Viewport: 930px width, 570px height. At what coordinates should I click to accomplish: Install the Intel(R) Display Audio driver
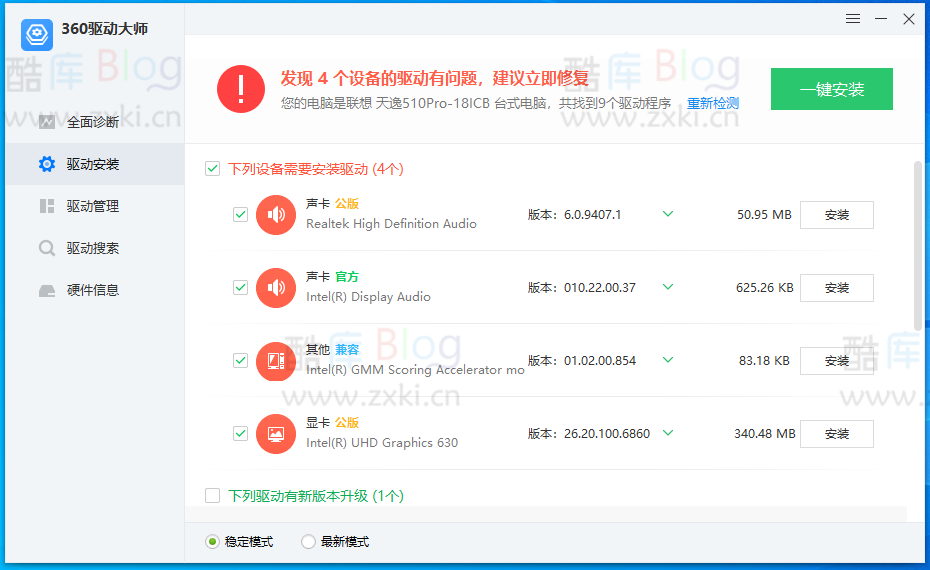pyautogui.click(x=837, y=288)
